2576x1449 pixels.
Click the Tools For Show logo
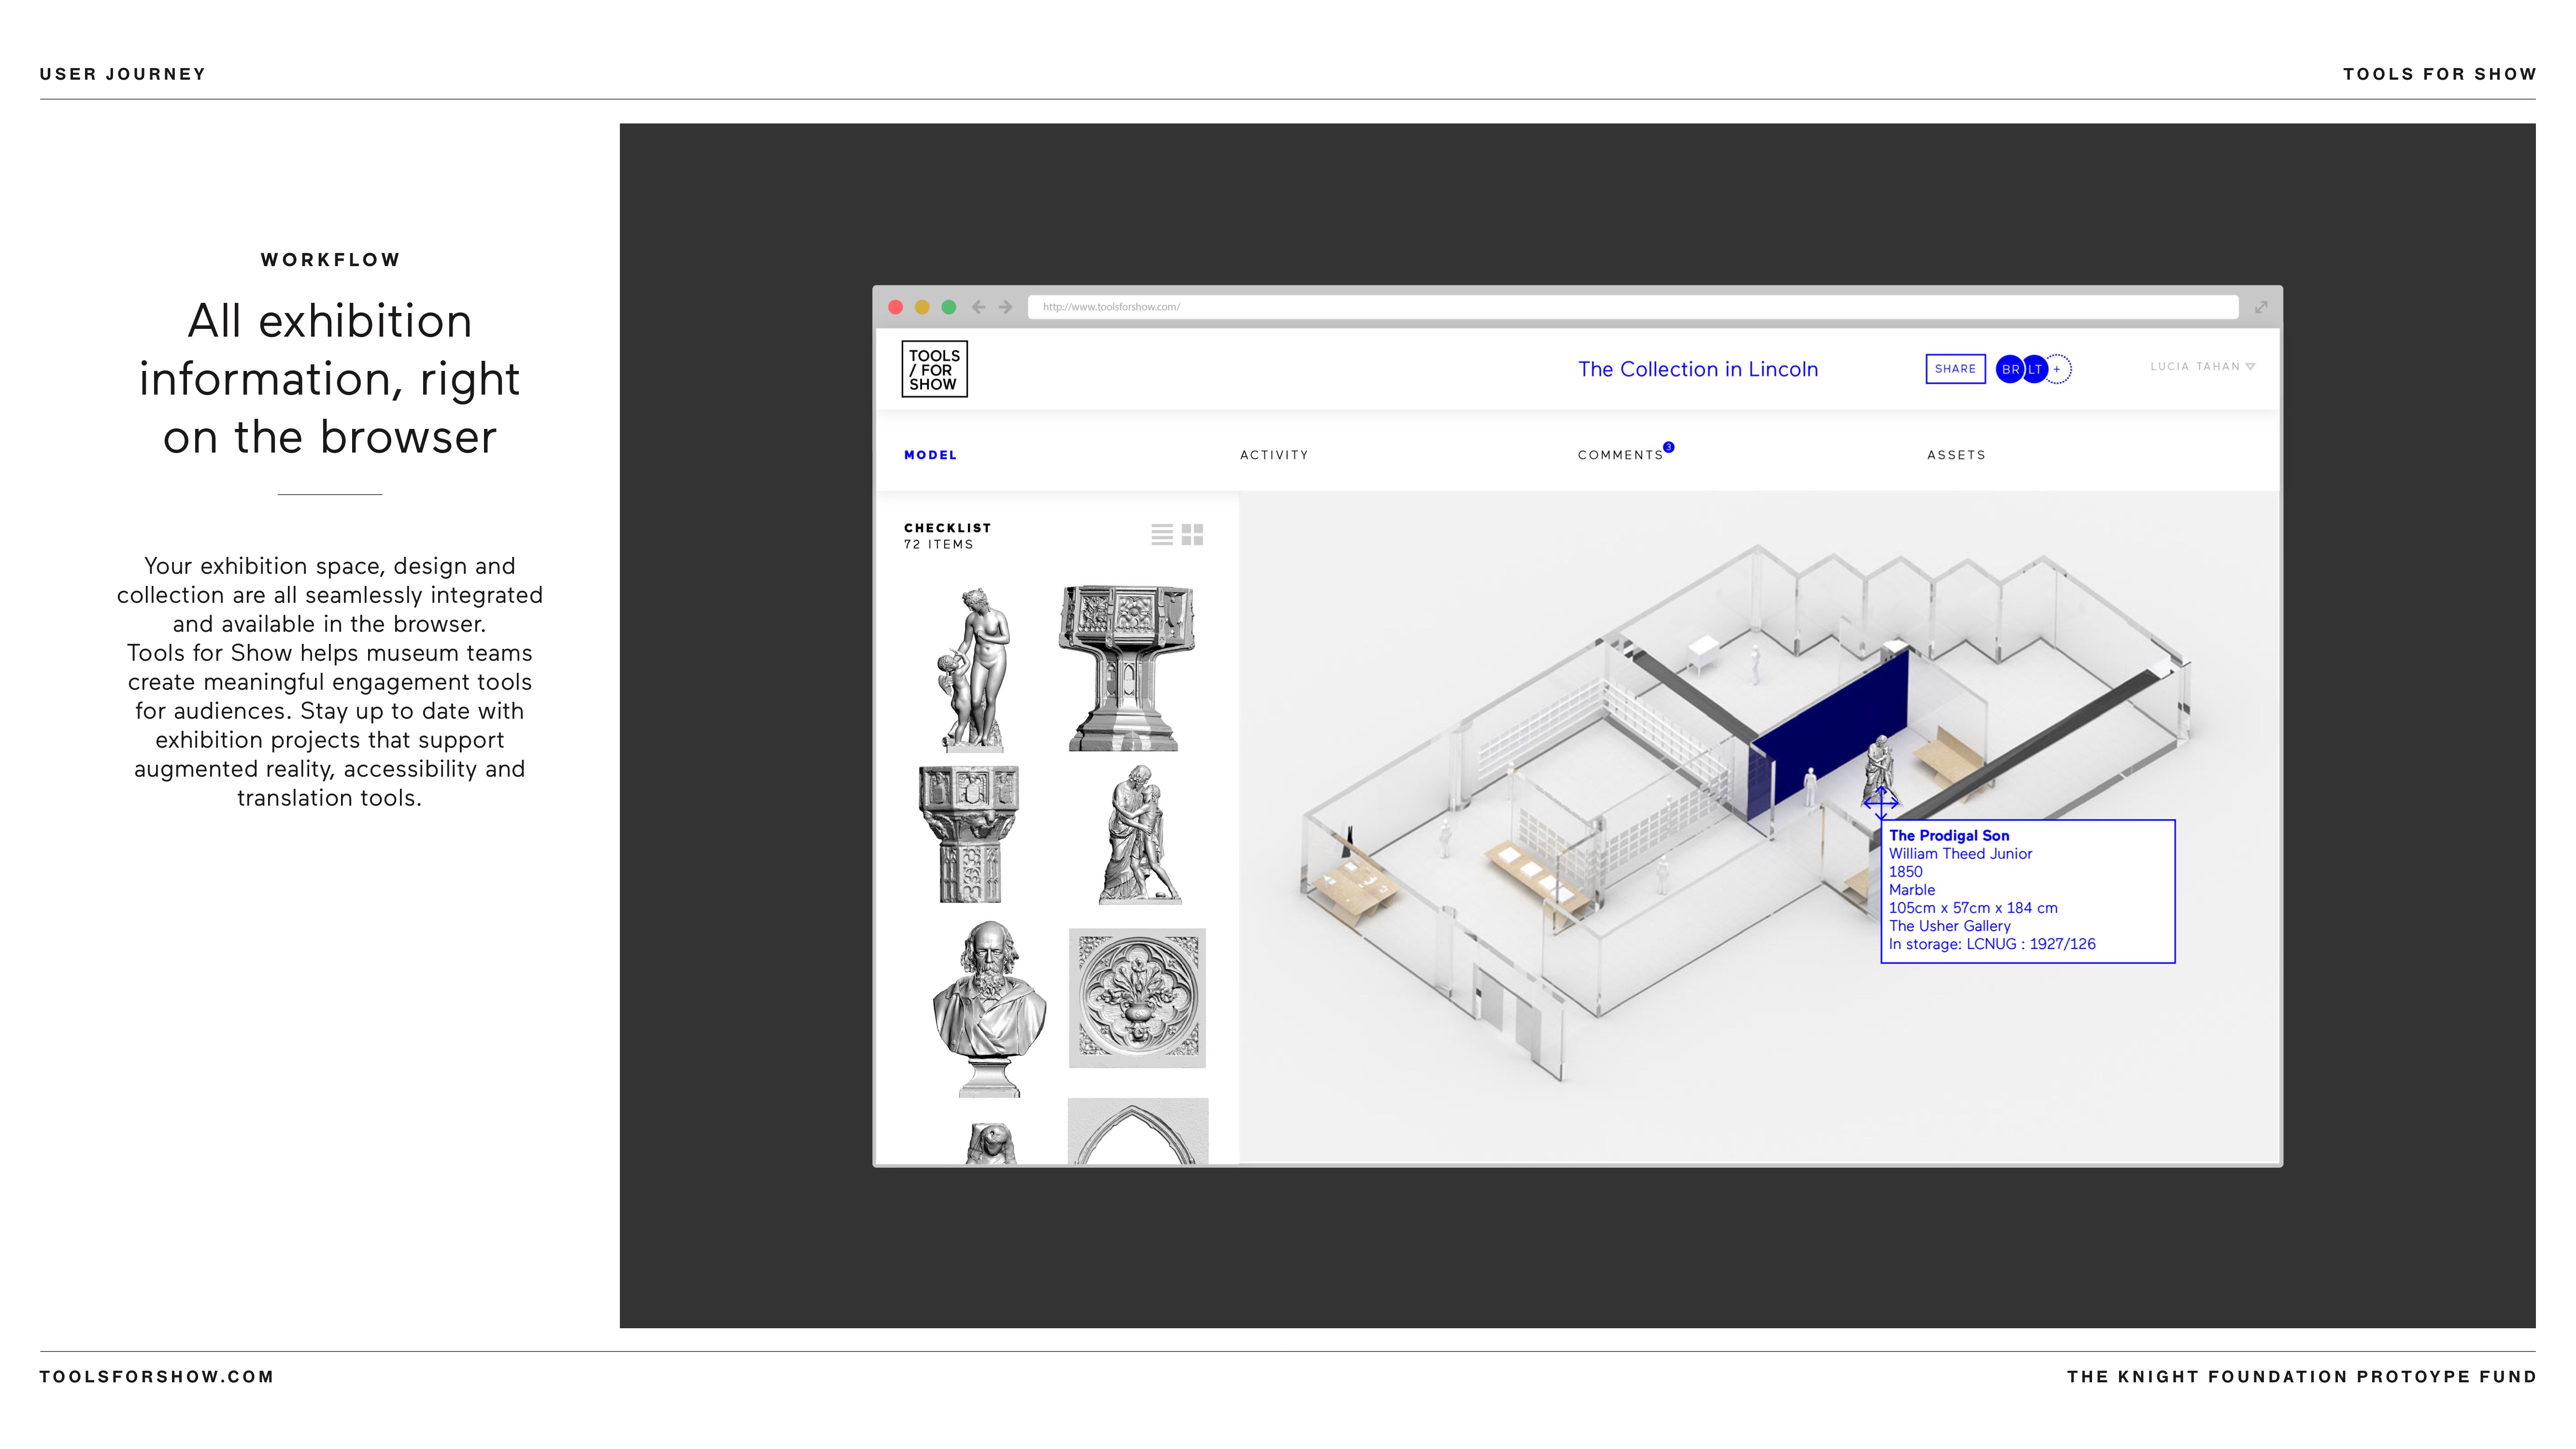tap(934, 369)
